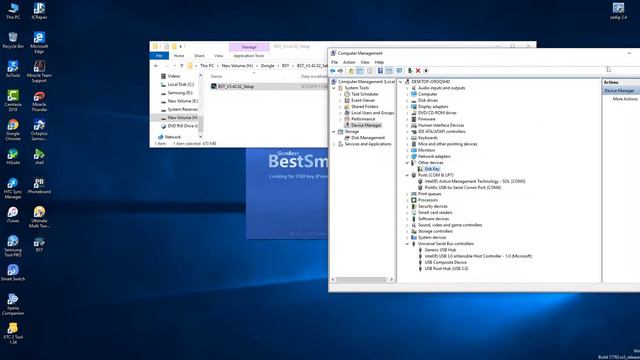
Task: Select the Xperia Companion desktop shortcut
Action: [x=13, y=304]
